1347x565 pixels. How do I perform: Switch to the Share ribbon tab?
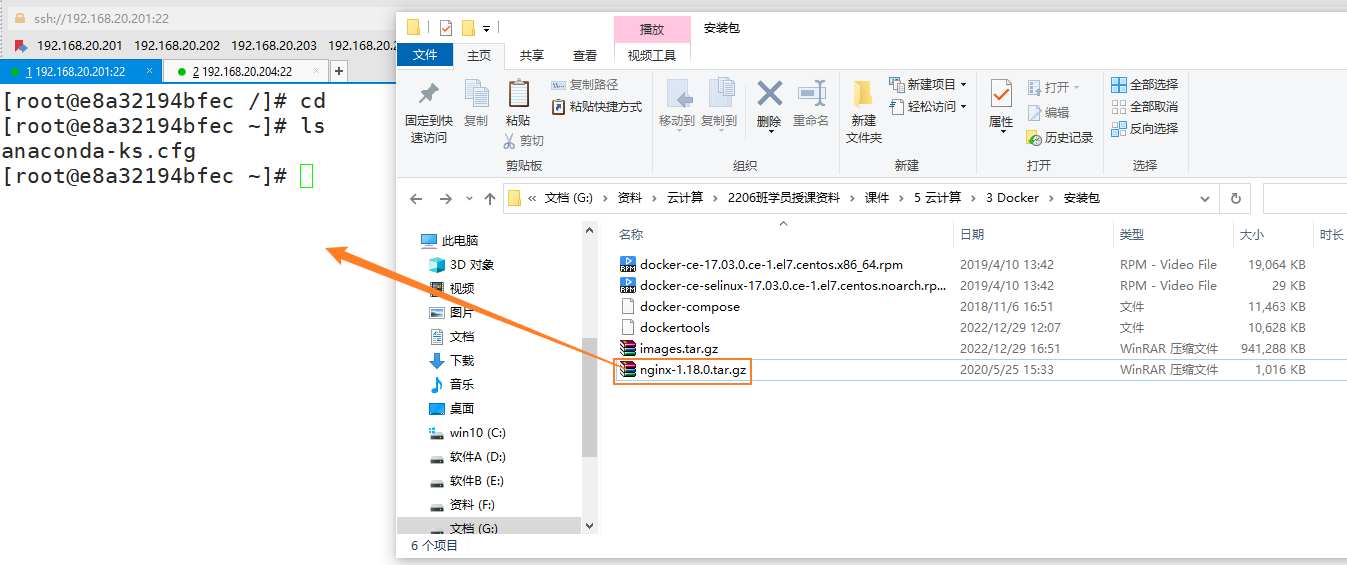pyautogui.click(x=532, y=56)
